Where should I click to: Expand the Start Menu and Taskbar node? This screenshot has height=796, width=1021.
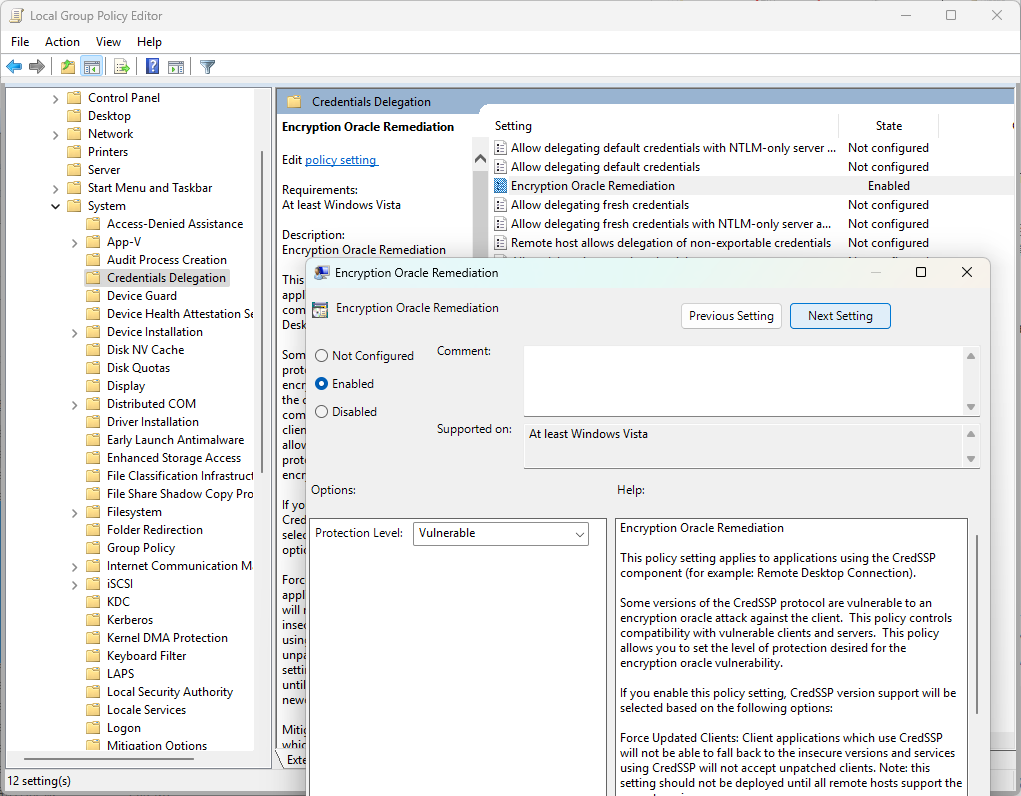(x=55, y=189)
